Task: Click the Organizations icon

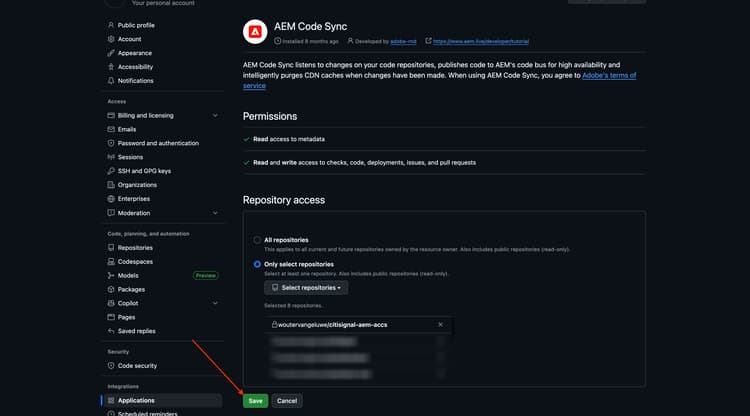Action: click(x=111, y=185)
